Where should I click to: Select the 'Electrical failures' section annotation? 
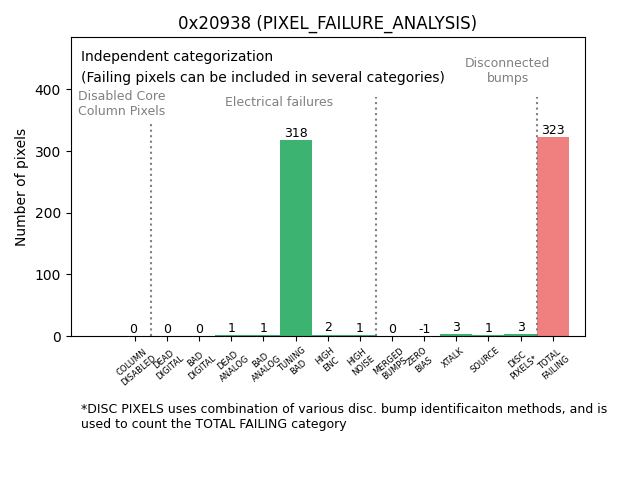[279, 102]
